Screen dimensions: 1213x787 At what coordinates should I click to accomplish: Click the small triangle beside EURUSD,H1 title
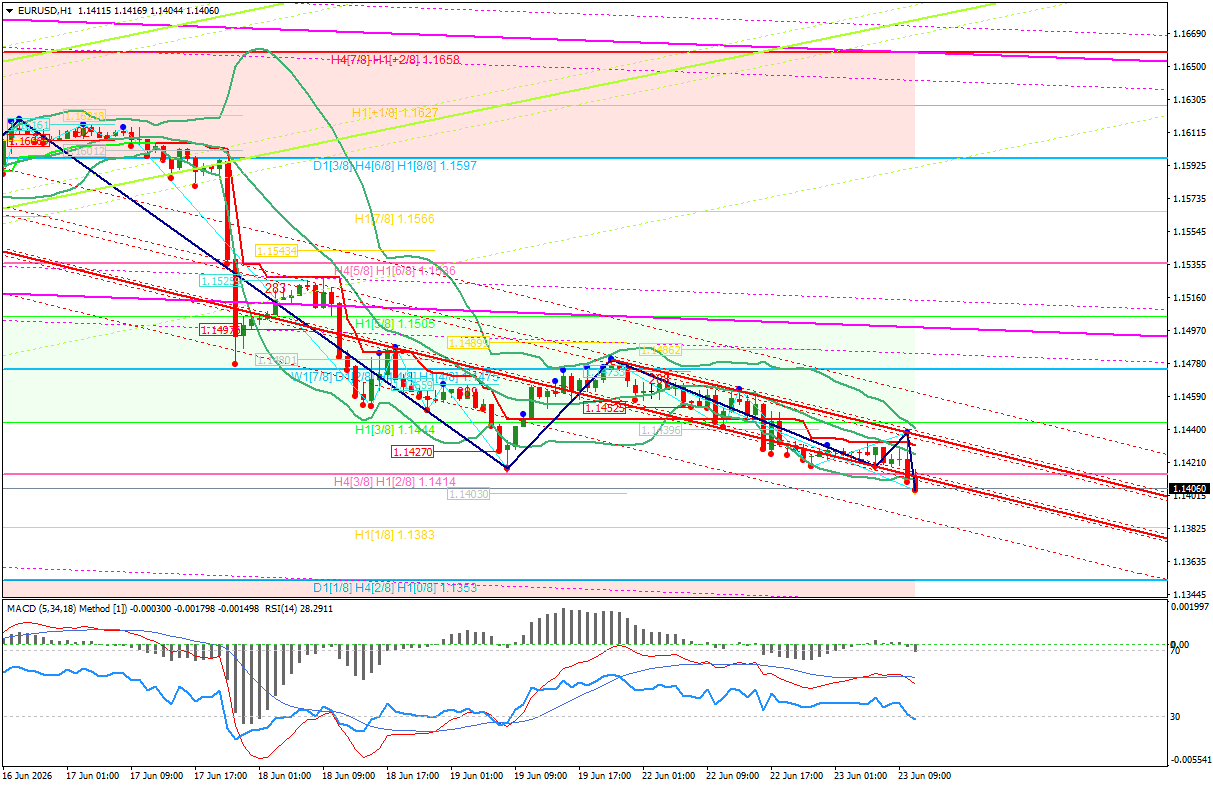click(x=9, y=11)
